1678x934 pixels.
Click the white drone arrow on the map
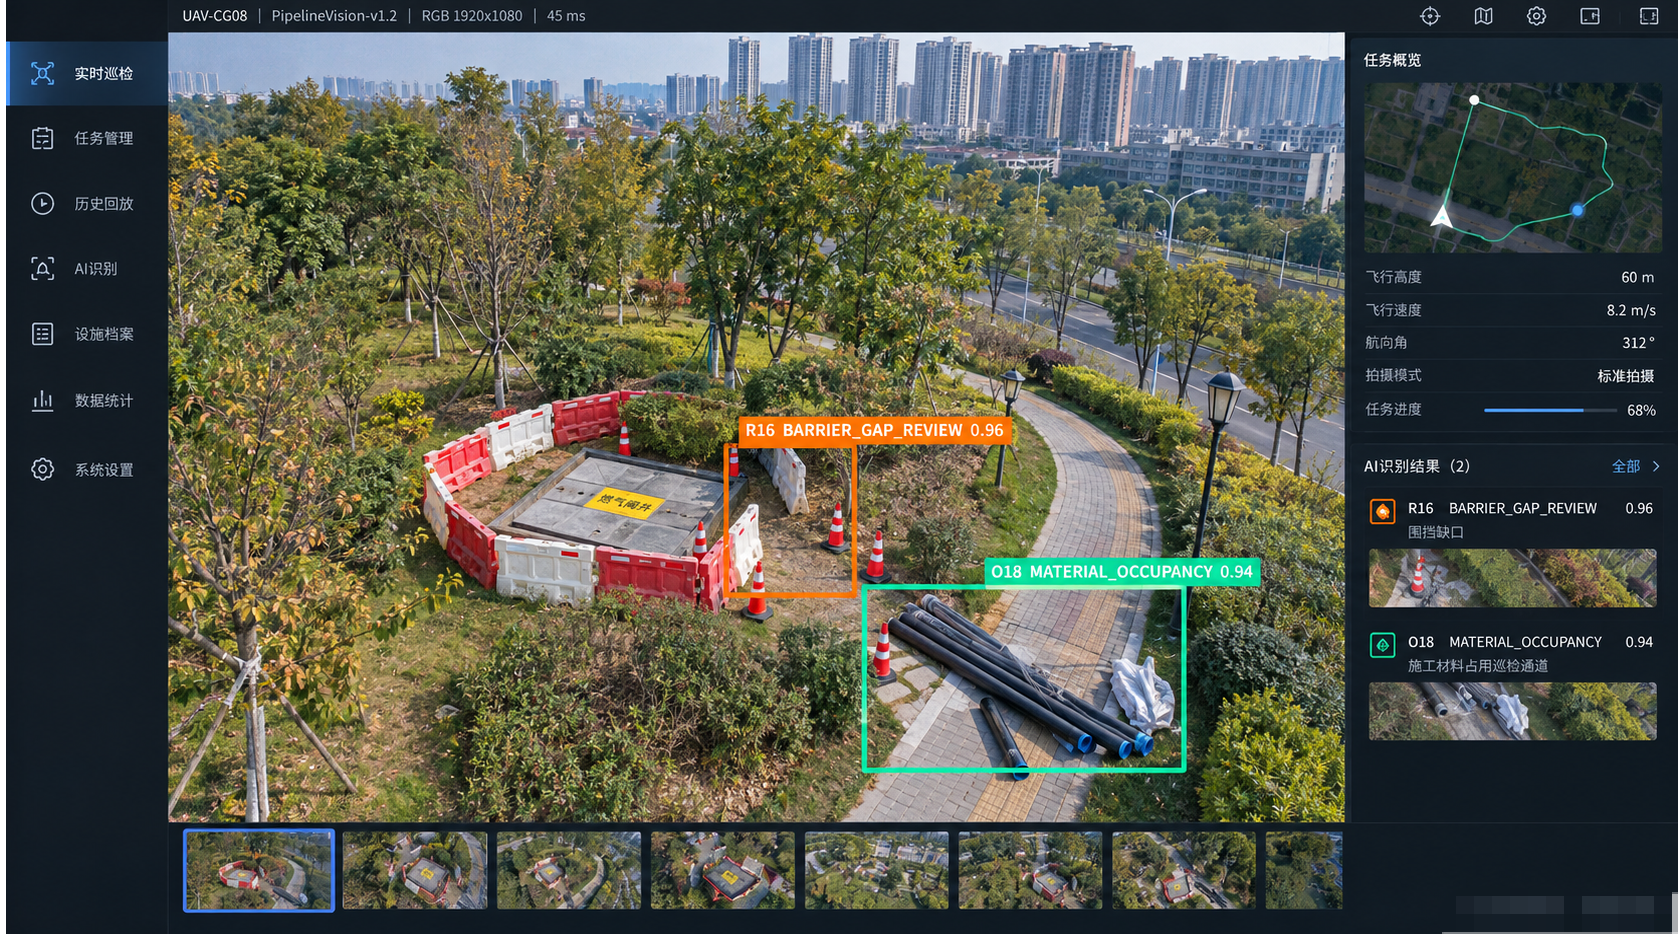point(1442,215)
